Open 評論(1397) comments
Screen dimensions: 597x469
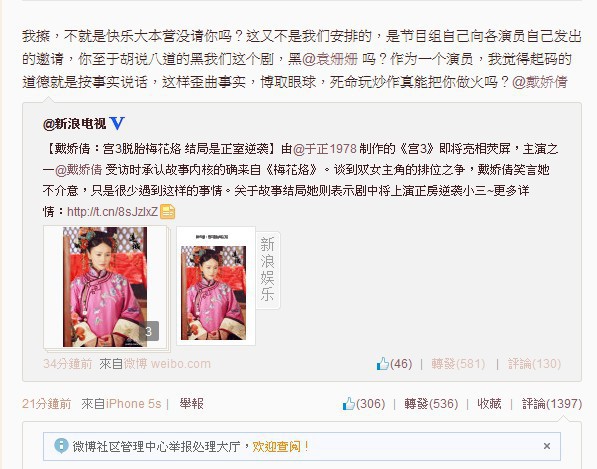(552, 404)
